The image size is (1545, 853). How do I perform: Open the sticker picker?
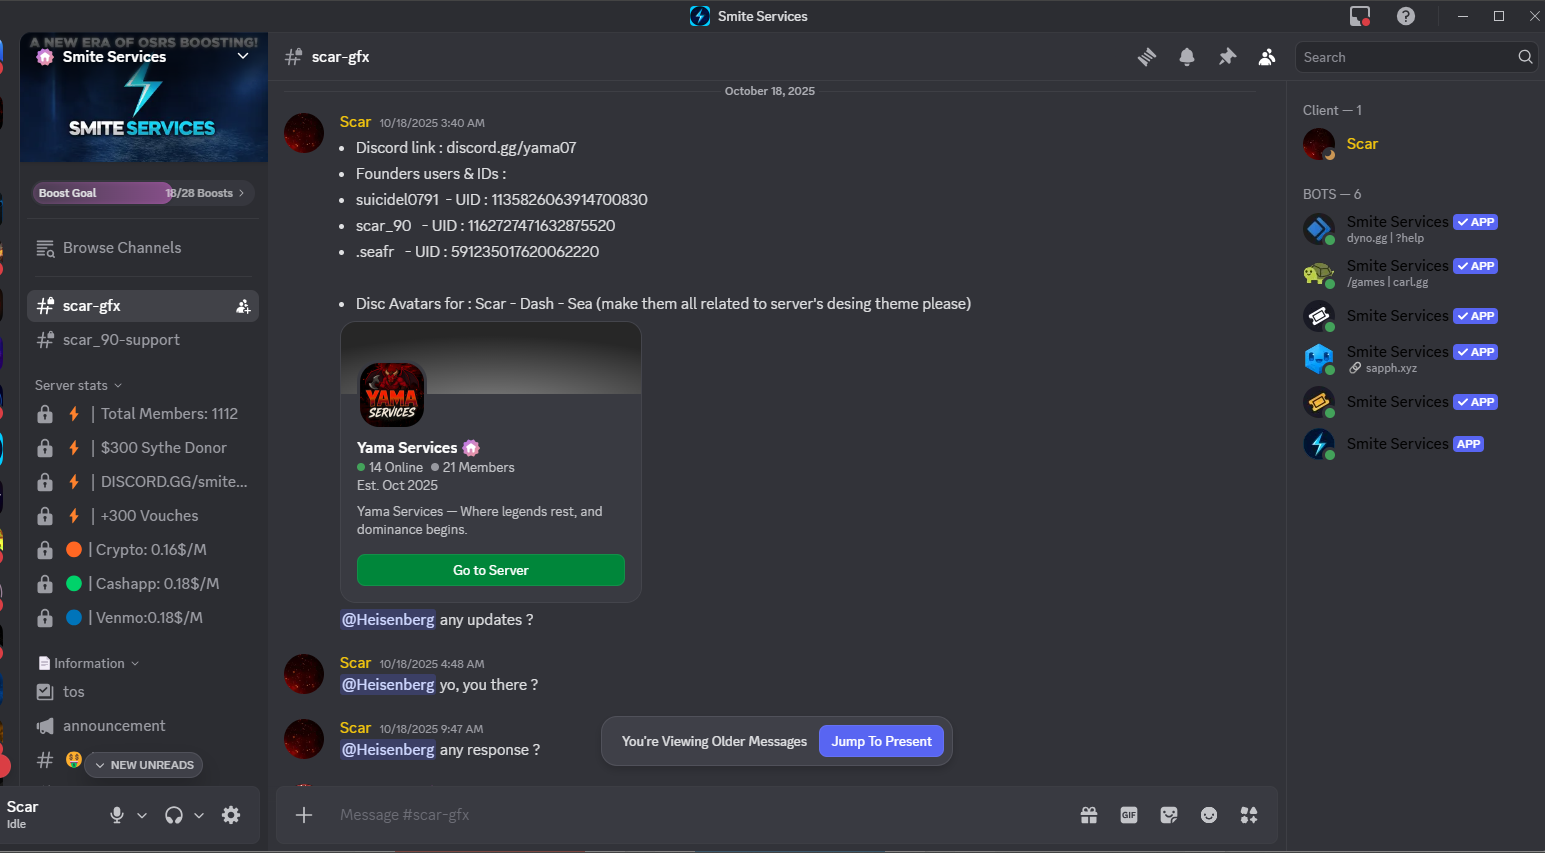(x=1169, y=815)
